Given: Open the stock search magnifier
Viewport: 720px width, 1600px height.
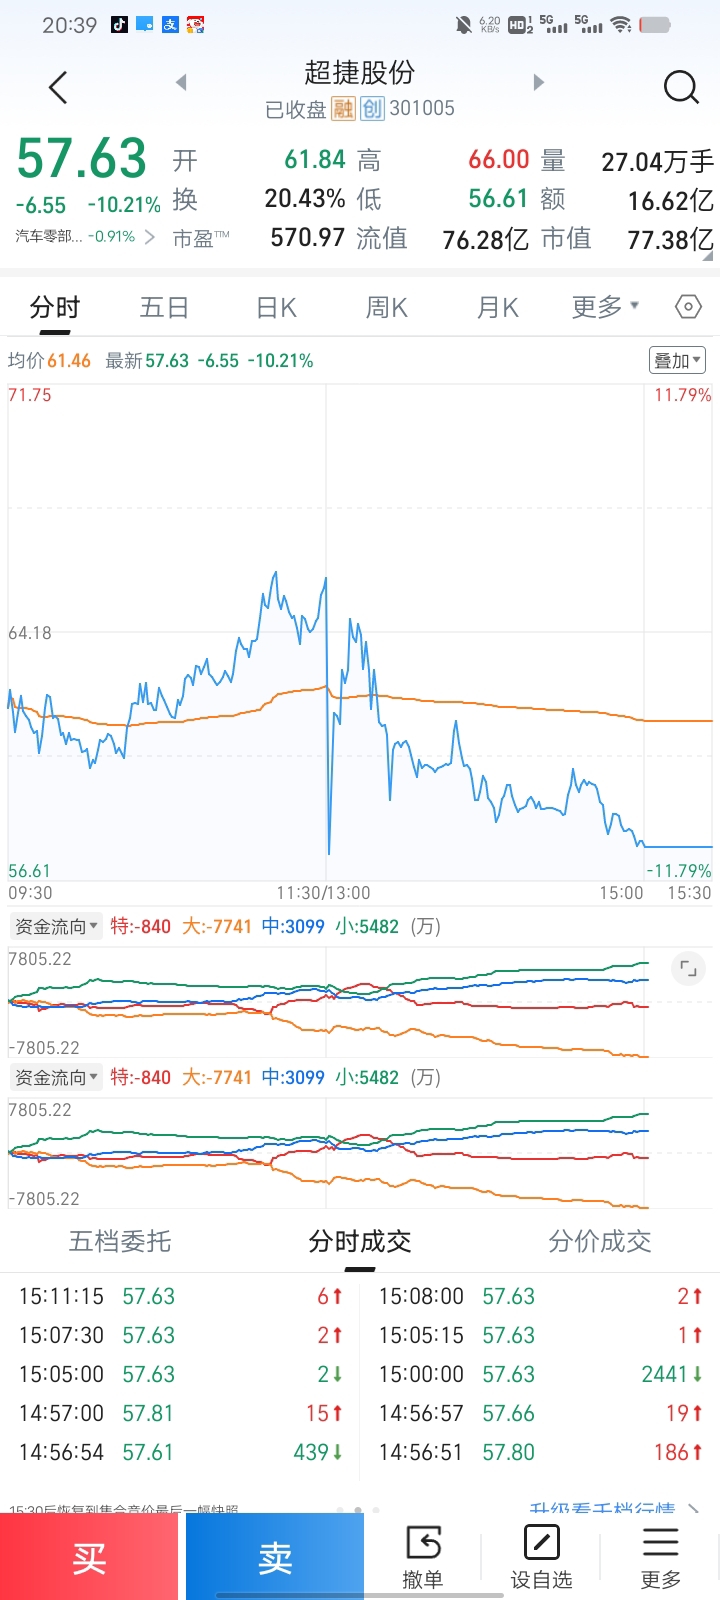Looking at the screenshot, I should pyautogui.click(x=681, y=88).
